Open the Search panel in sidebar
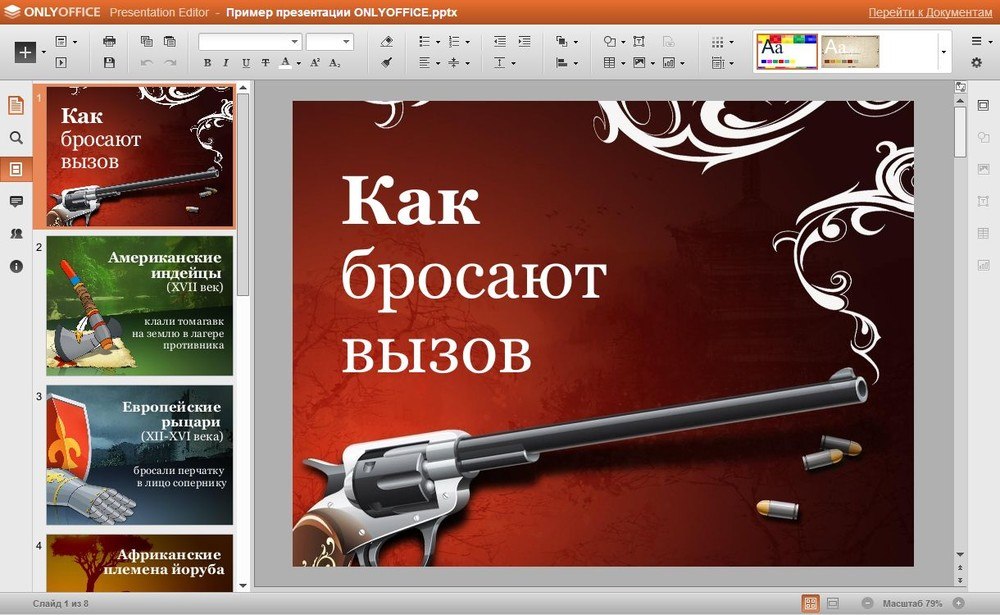Viewport: 1000px width, 615px height. tap(16, 138)
